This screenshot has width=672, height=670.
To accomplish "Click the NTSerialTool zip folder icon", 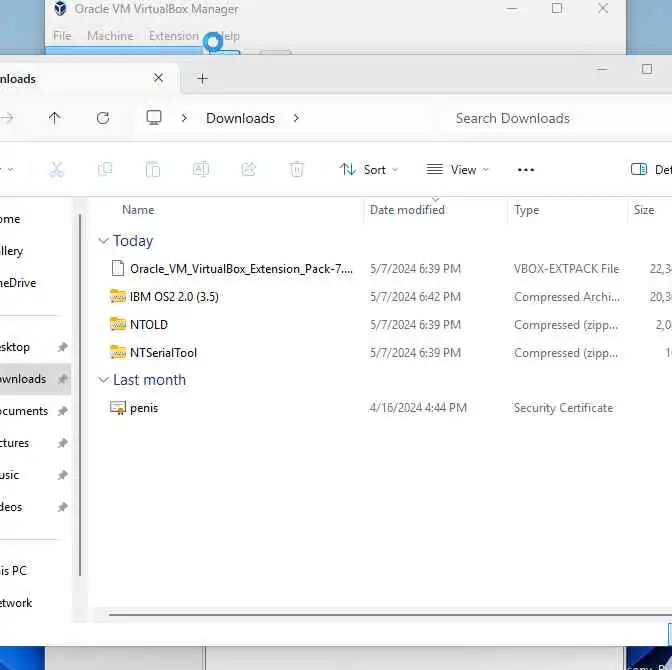I will [118, 352].
